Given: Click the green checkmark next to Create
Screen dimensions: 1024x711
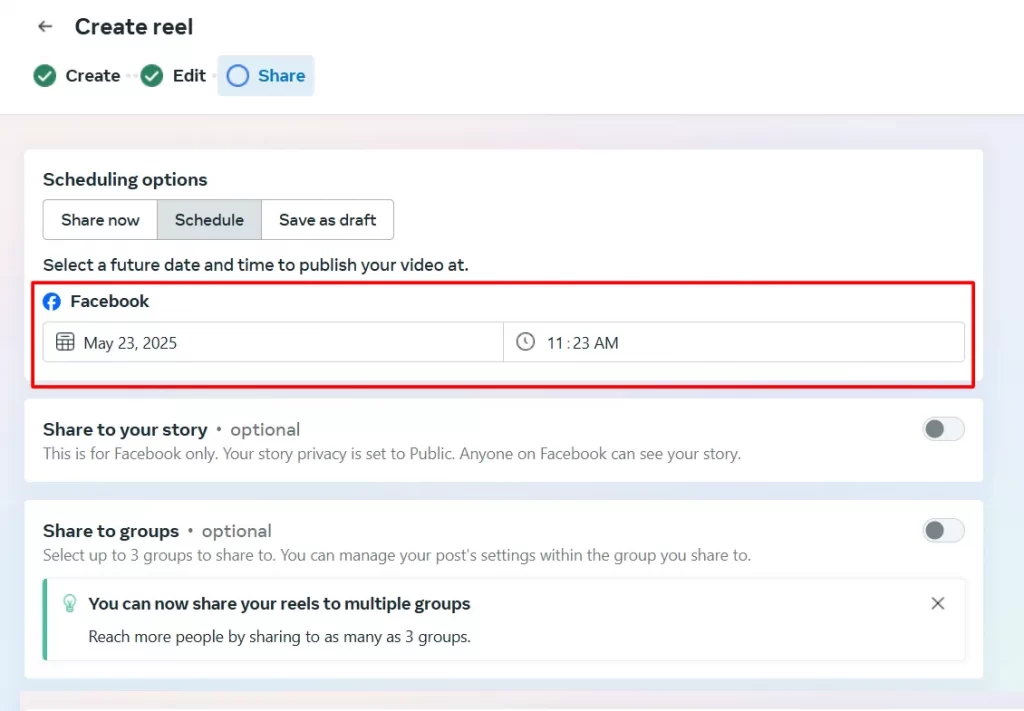Looking at the screenshot, I should 44,76.
